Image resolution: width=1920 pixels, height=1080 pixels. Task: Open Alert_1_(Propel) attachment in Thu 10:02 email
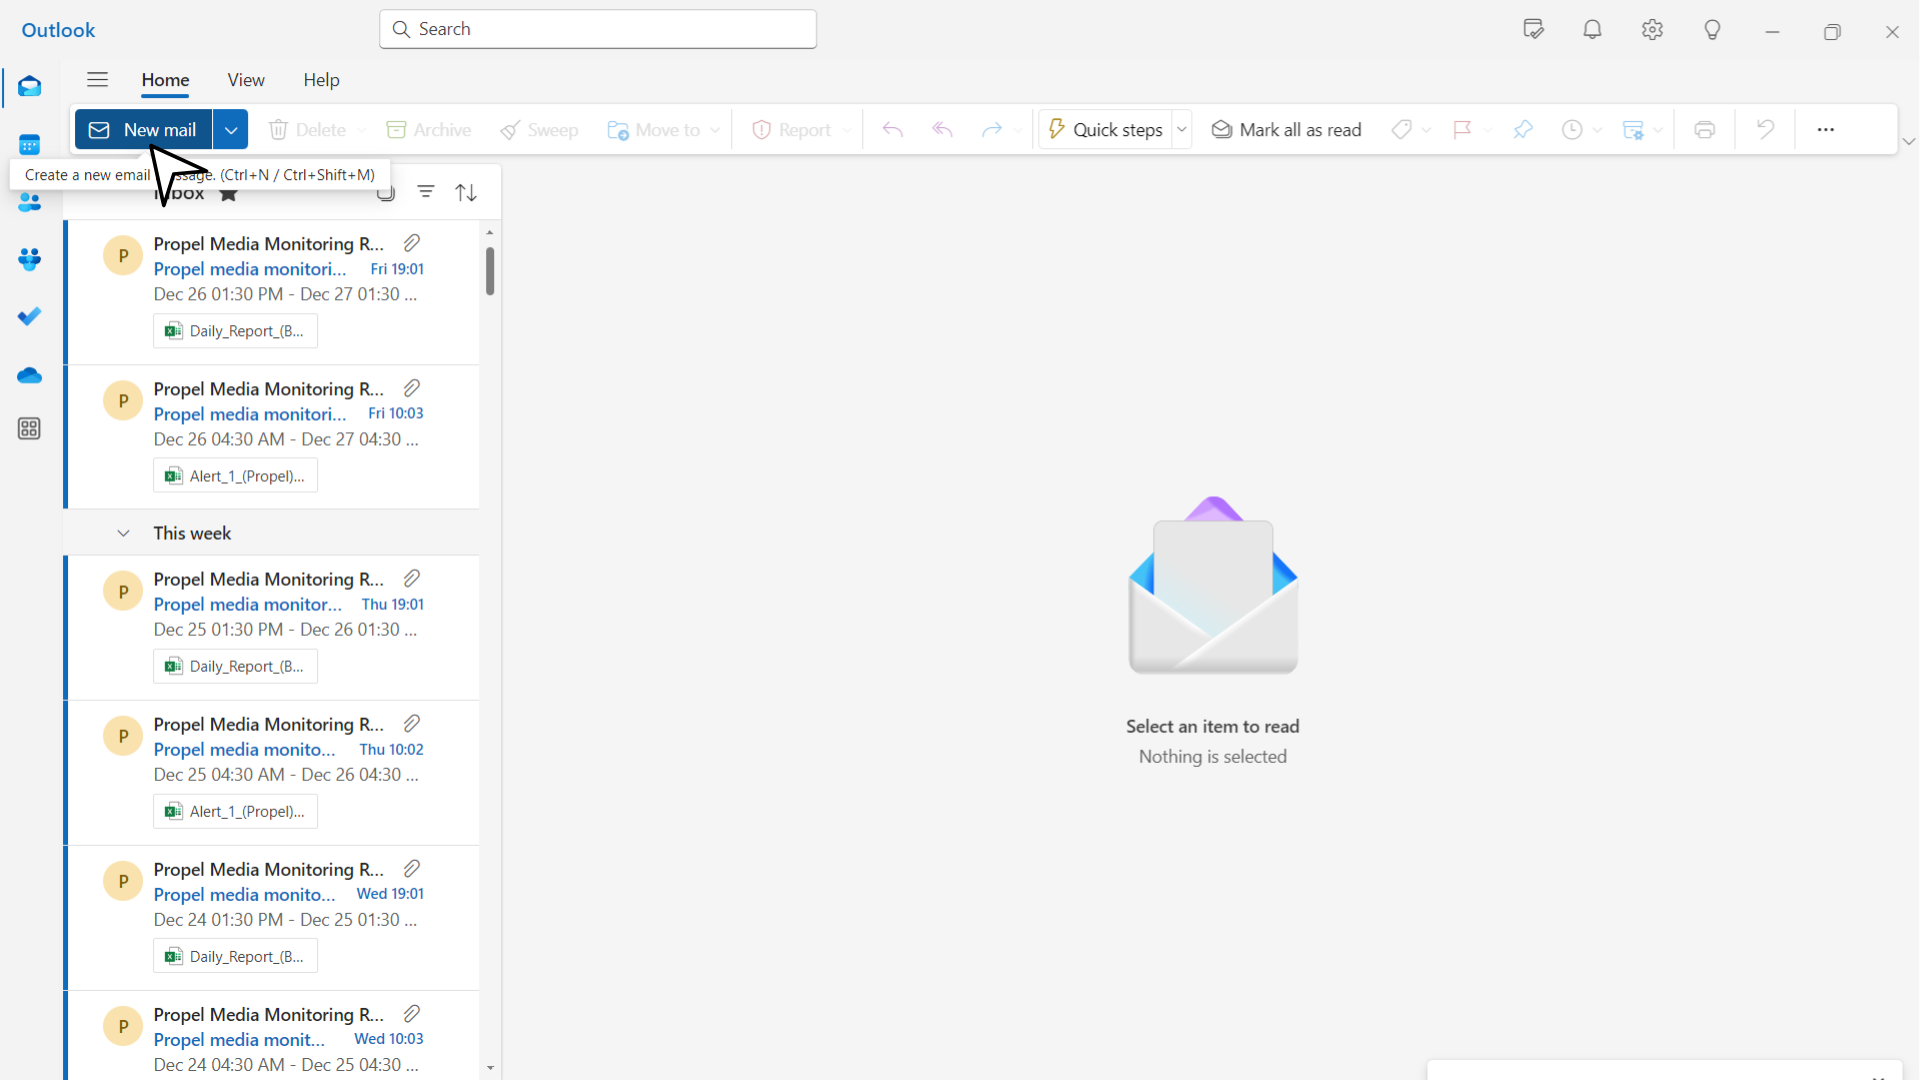[x=235, y=811]
